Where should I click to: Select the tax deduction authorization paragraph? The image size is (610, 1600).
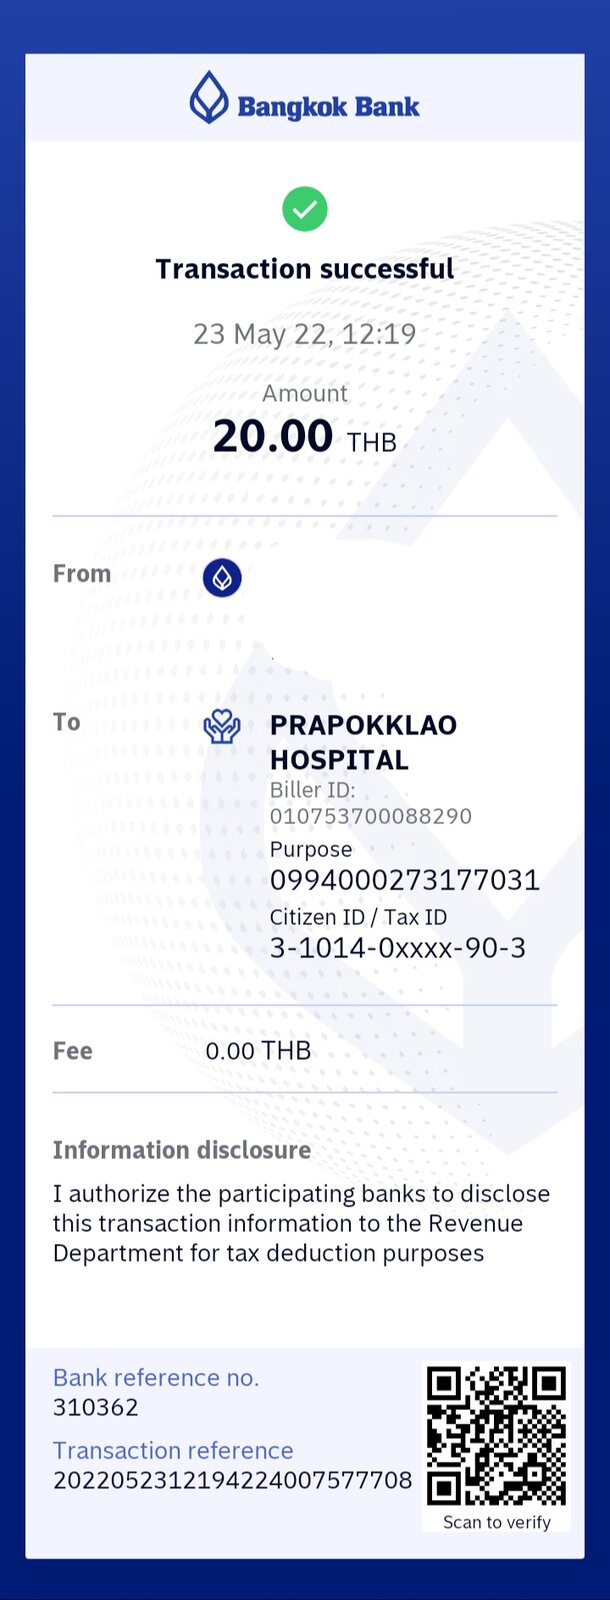(x=302, y=1223)
